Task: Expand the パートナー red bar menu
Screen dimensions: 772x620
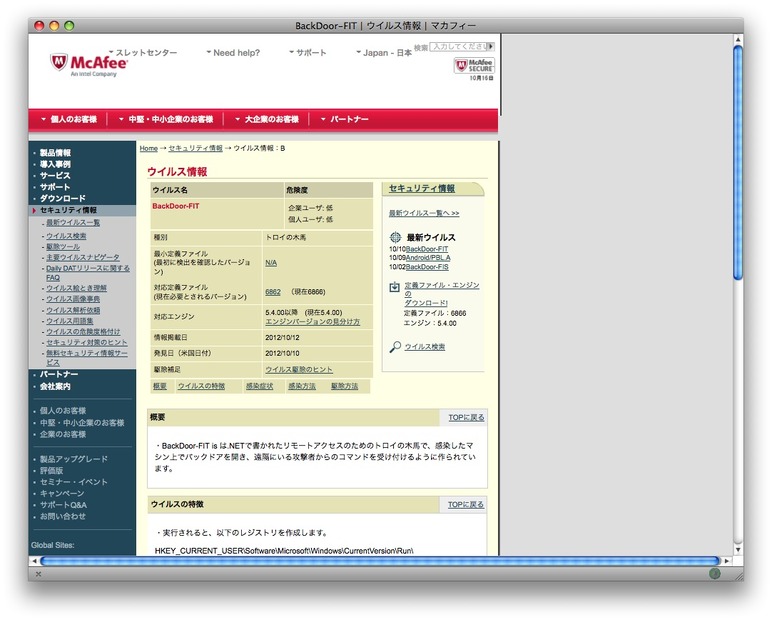Action: pos(345,119)
